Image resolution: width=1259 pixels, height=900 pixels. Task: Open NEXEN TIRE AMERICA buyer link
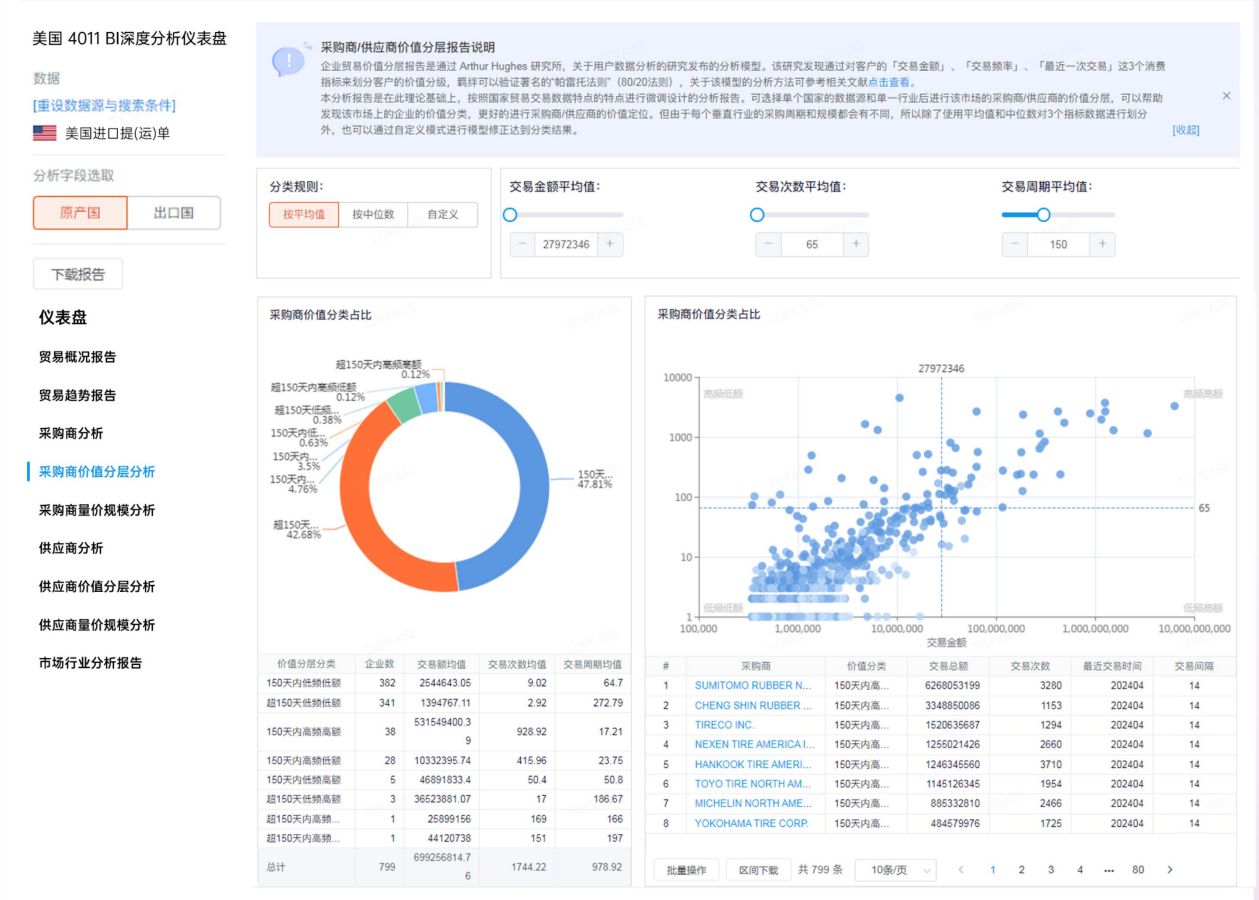[x=755, y=744]
